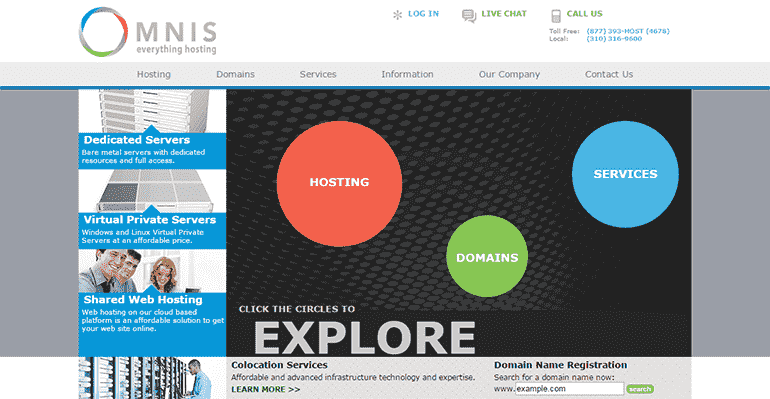Open the Services menu

coord(318,74)
